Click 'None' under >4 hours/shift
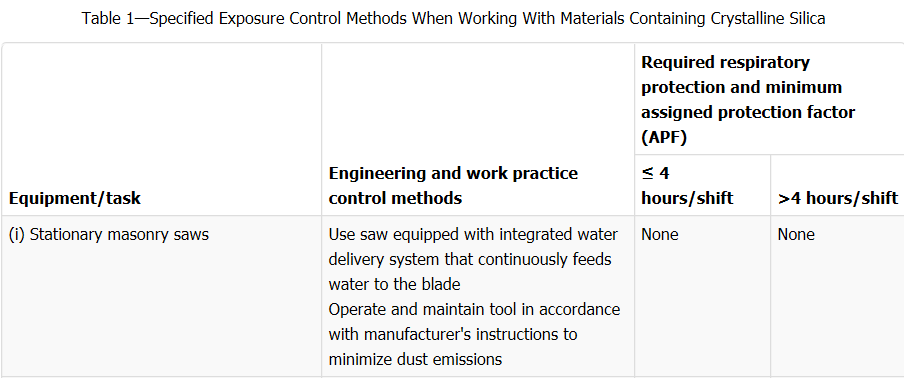The height and width of the screenshot is (378, 904). point(796,235)
